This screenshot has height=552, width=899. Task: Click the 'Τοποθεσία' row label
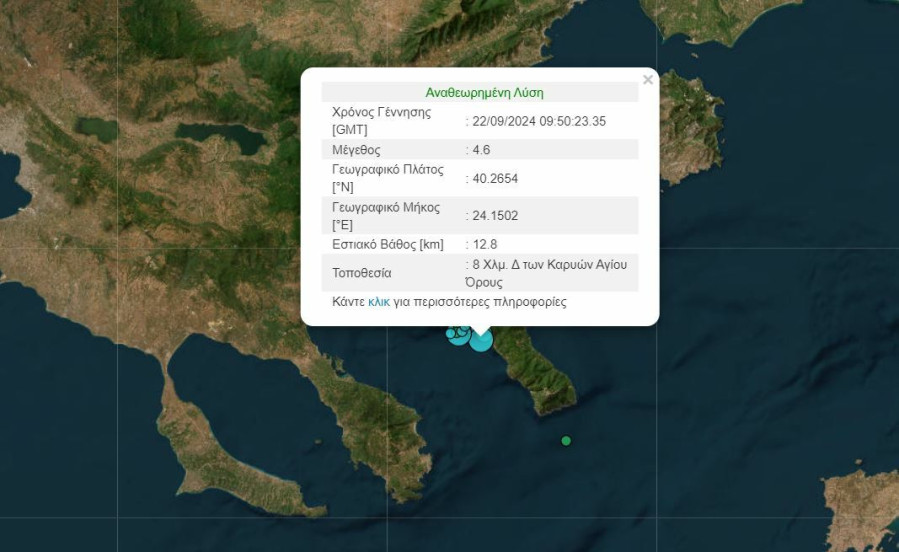pos(362,273)
